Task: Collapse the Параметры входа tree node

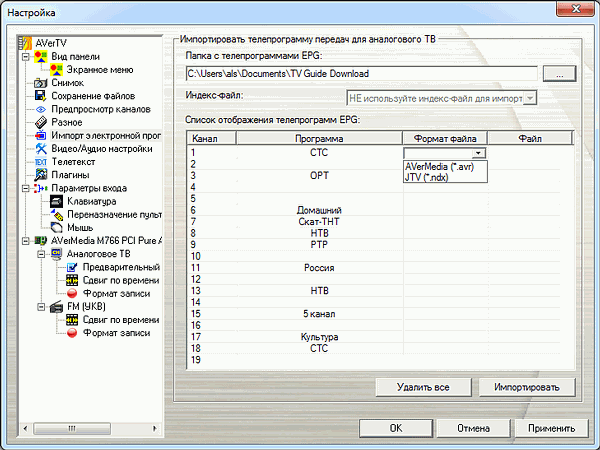Action: tap(25, 189)
